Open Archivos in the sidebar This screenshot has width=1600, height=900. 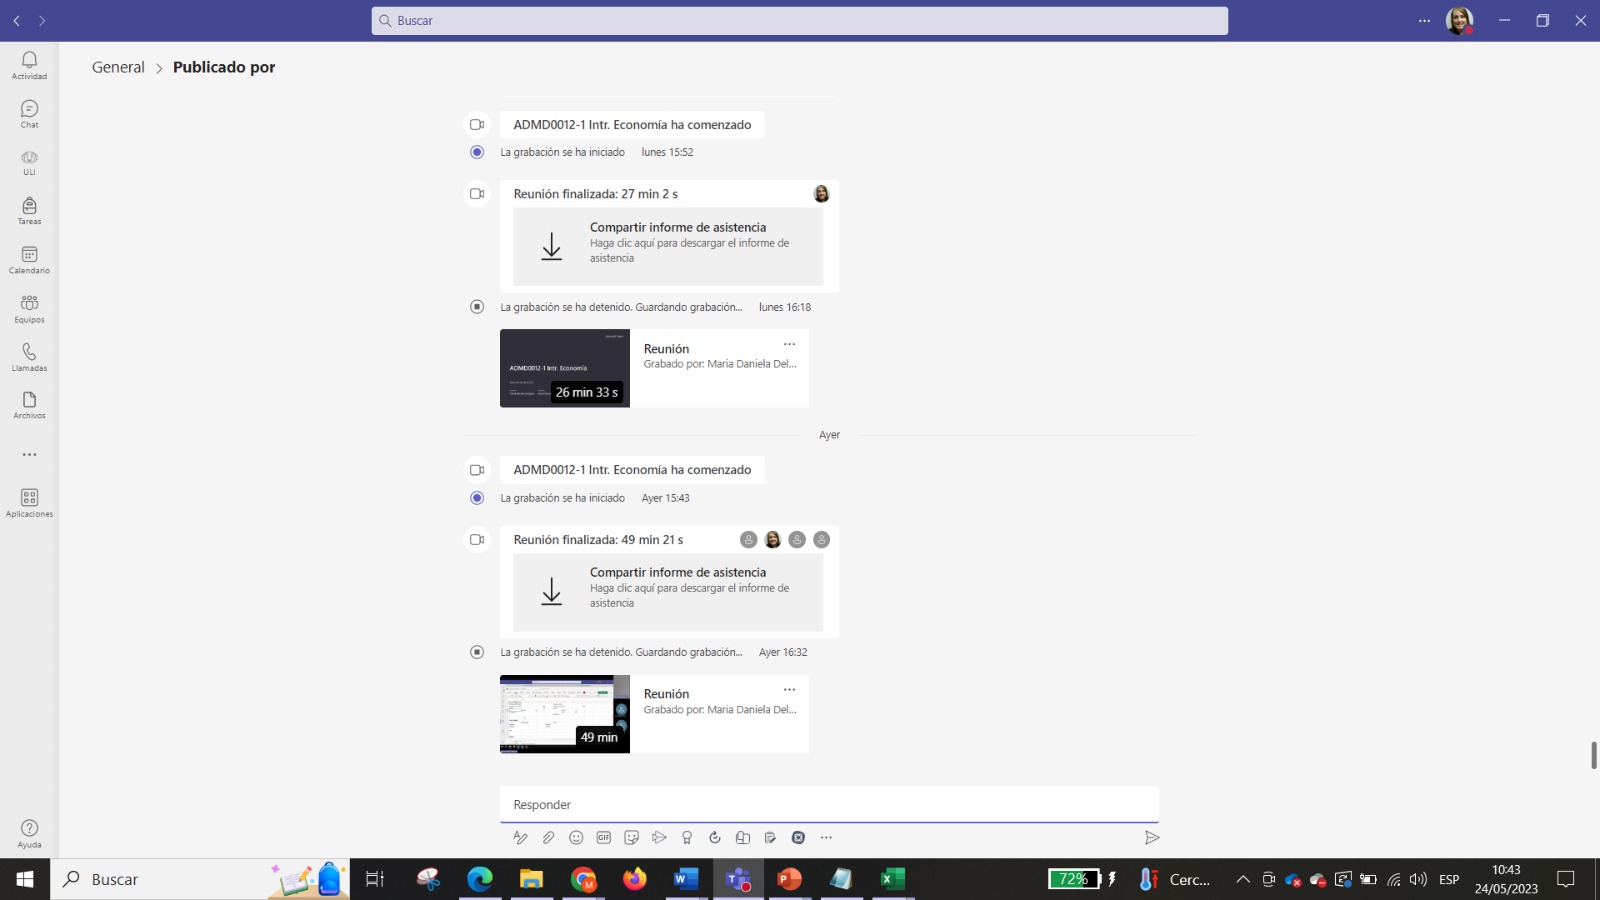[x=29, y=405]
